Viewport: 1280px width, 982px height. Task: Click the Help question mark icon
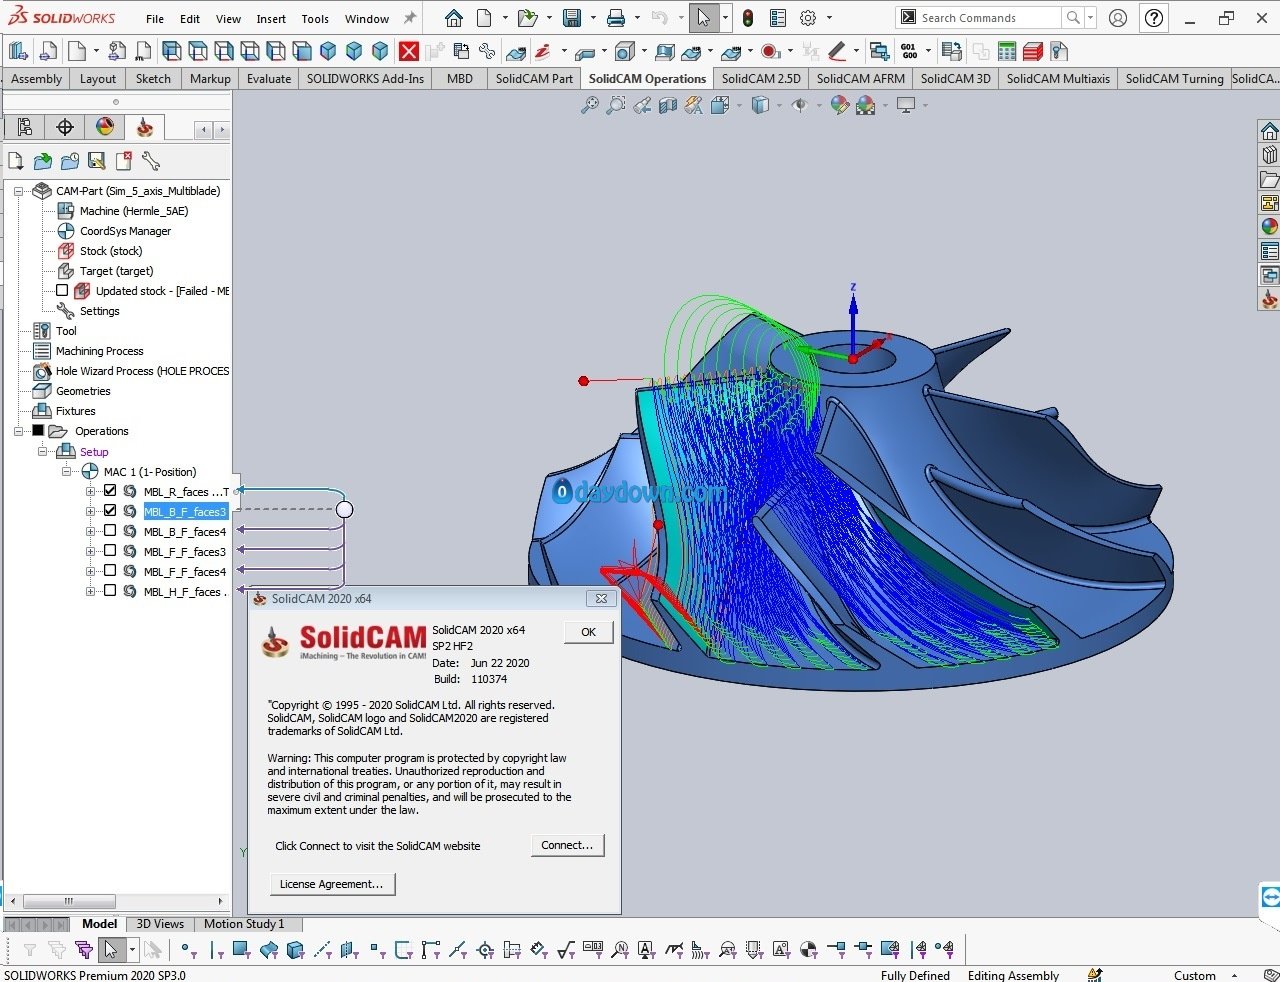(1154, 18)
